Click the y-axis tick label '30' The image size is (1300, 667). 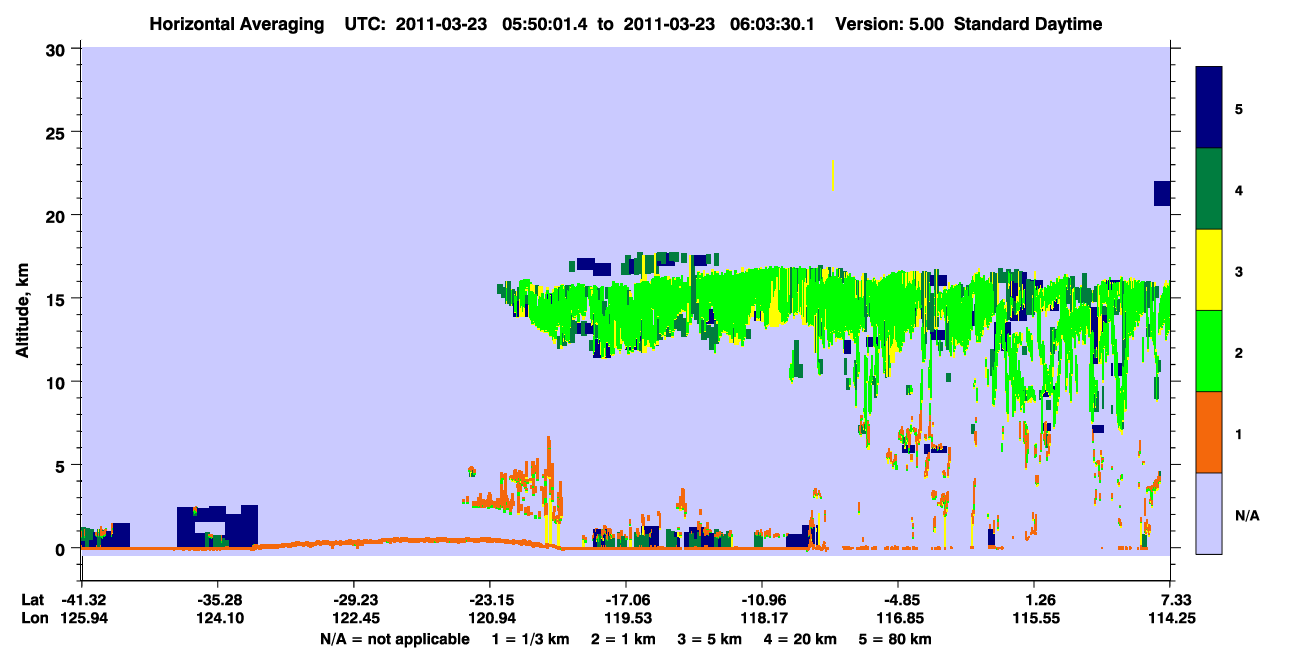point(58,49)
